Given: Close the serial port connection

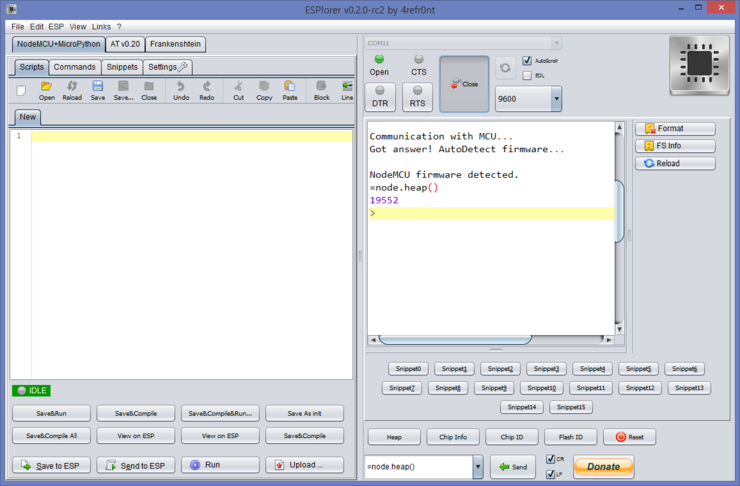Looking at the screenshot, I should 464,84.
